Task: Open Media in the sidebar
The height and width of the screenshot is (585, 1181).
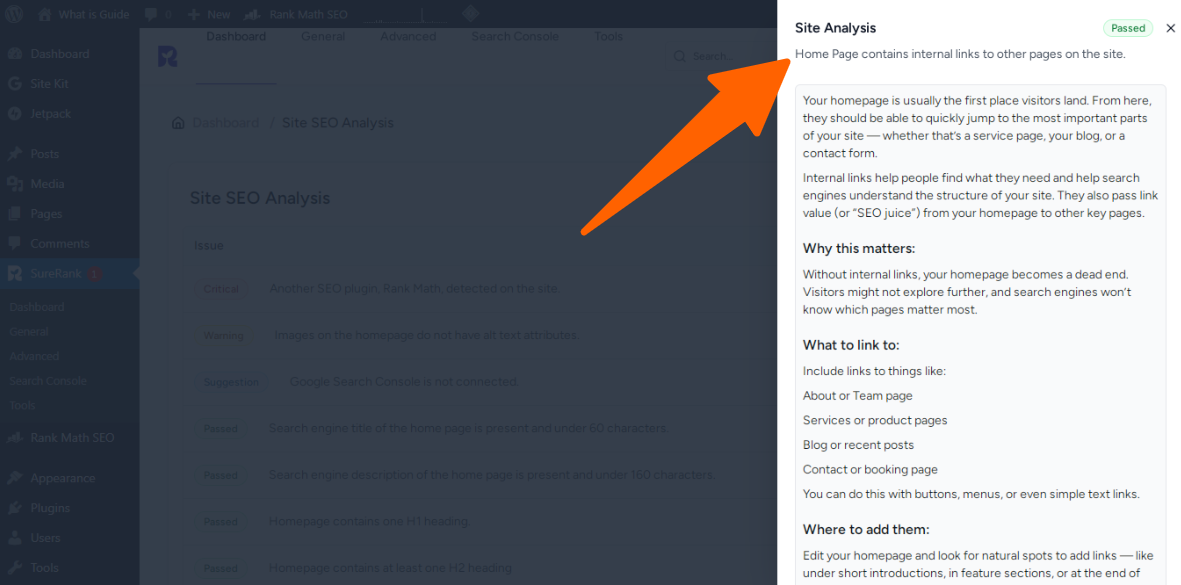Action: [47, 184]
